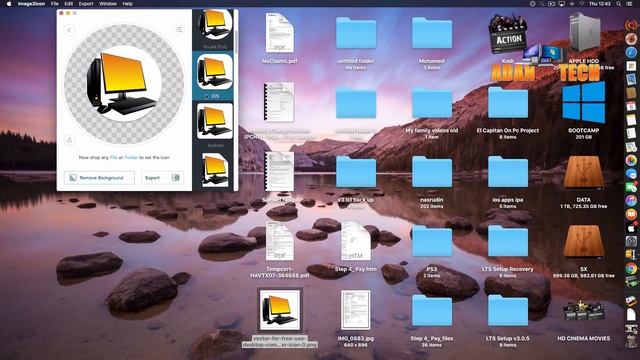Select the Android template thumbnail
Viewport: 640px width, 360px height.
point(215,121)
